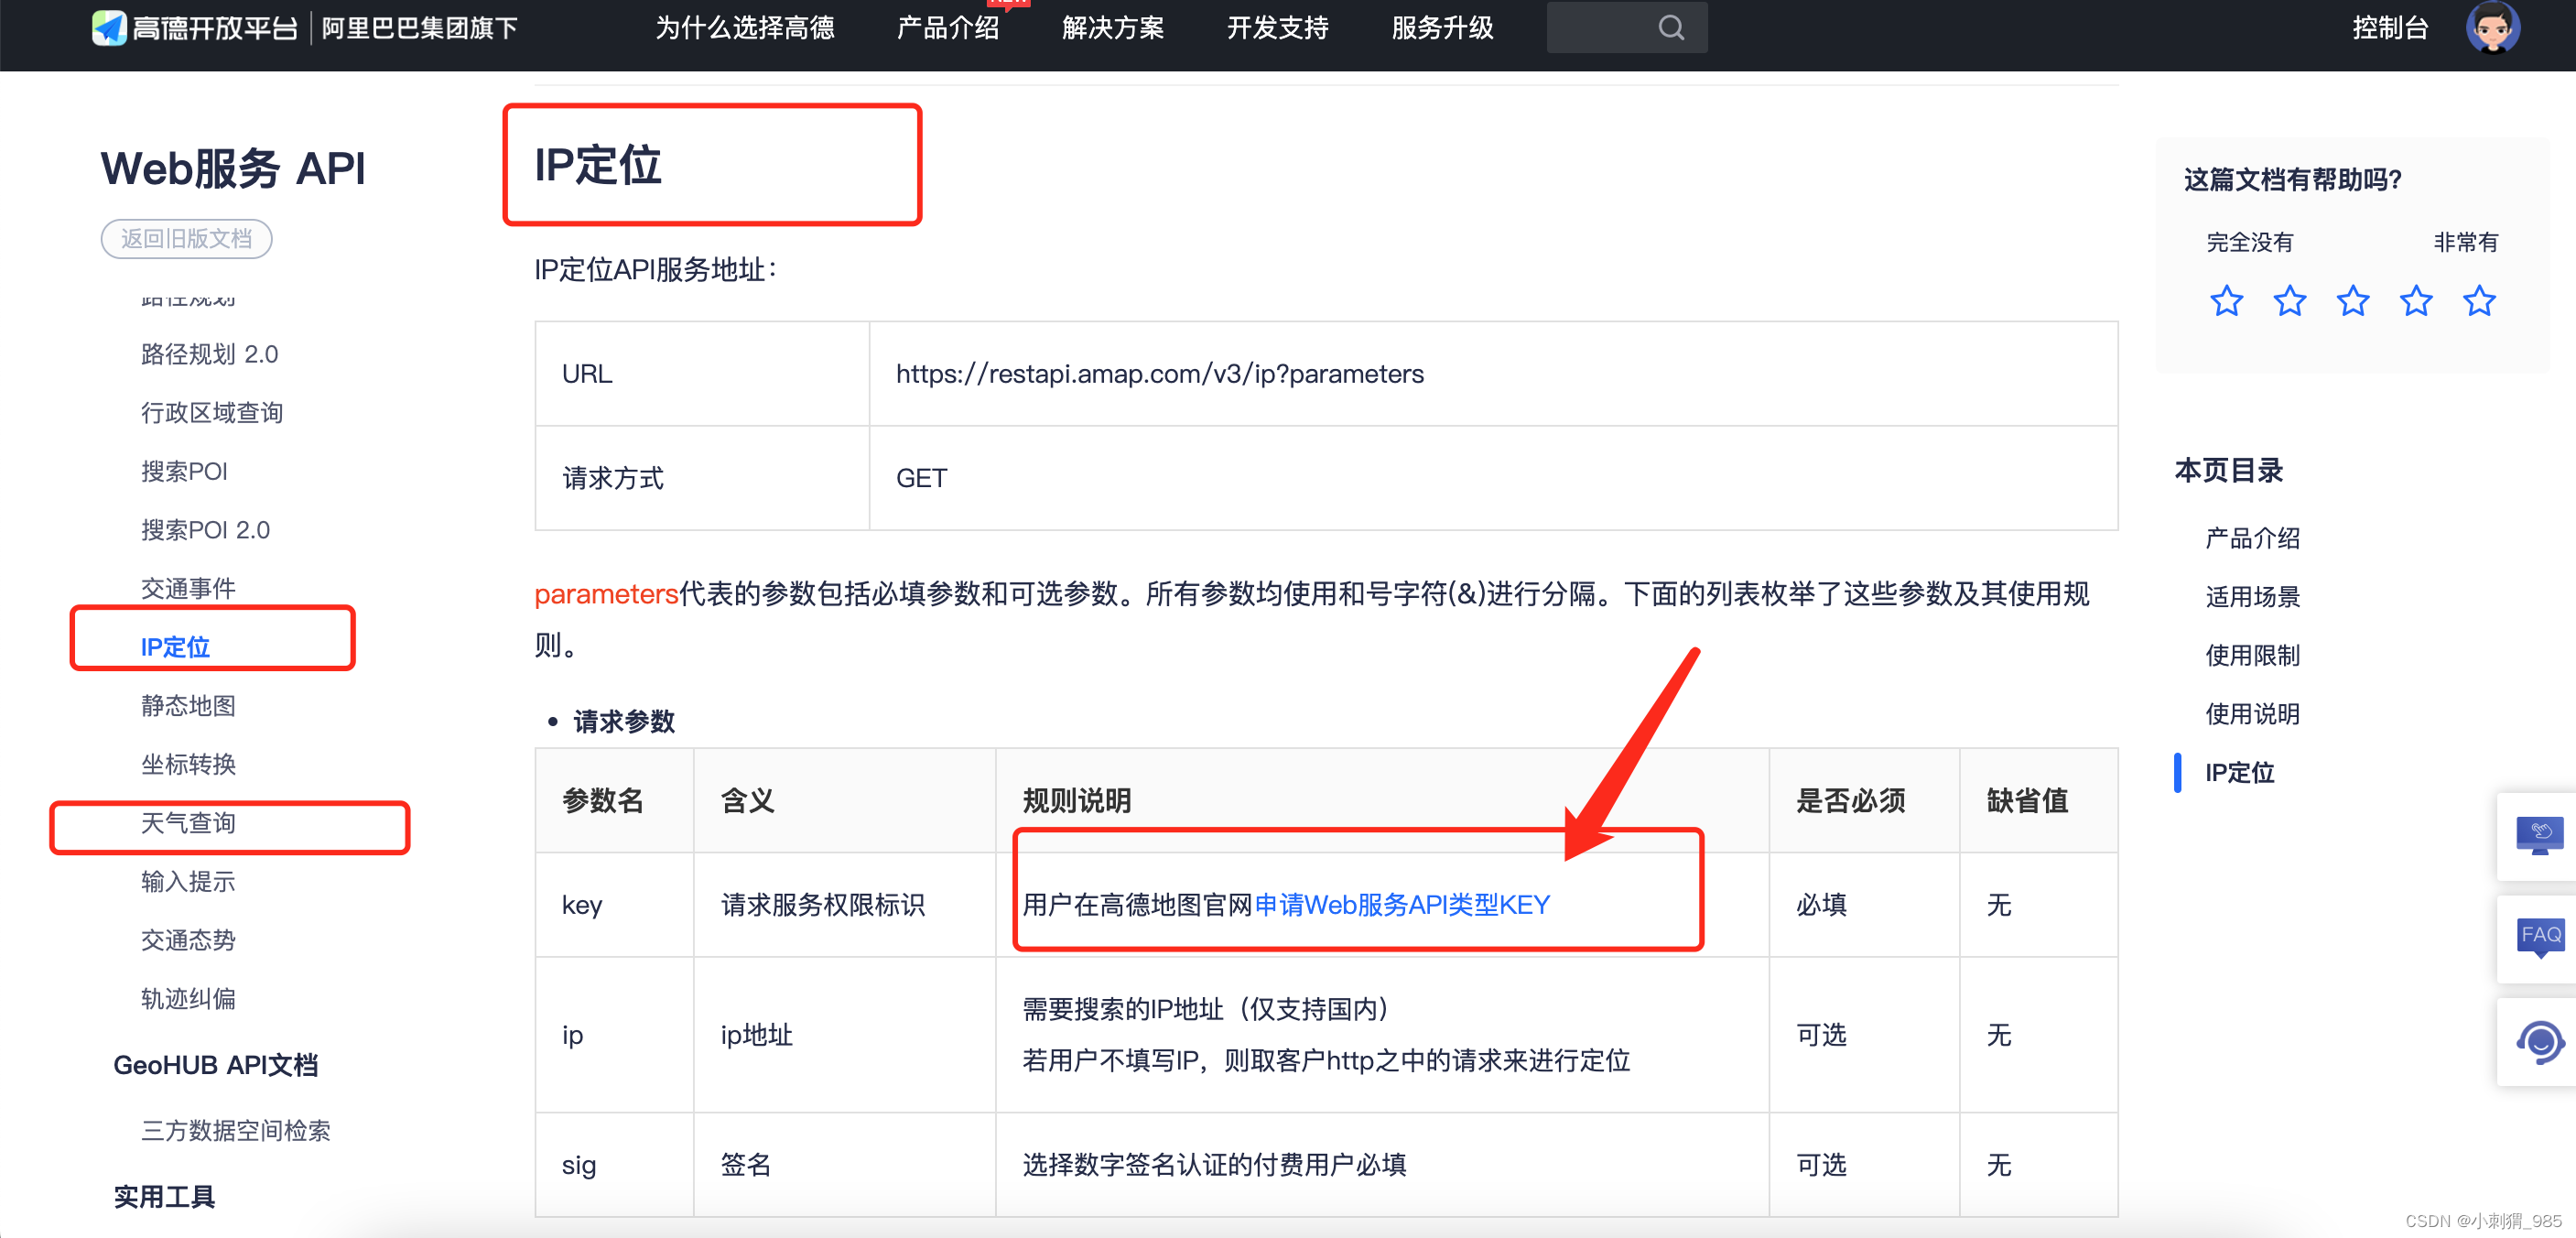Image resolution: width=2576 pixels, height=1238 pixels.
Task: Jump to 使用说明 in page contents
Action: [x=2252, y=714]
